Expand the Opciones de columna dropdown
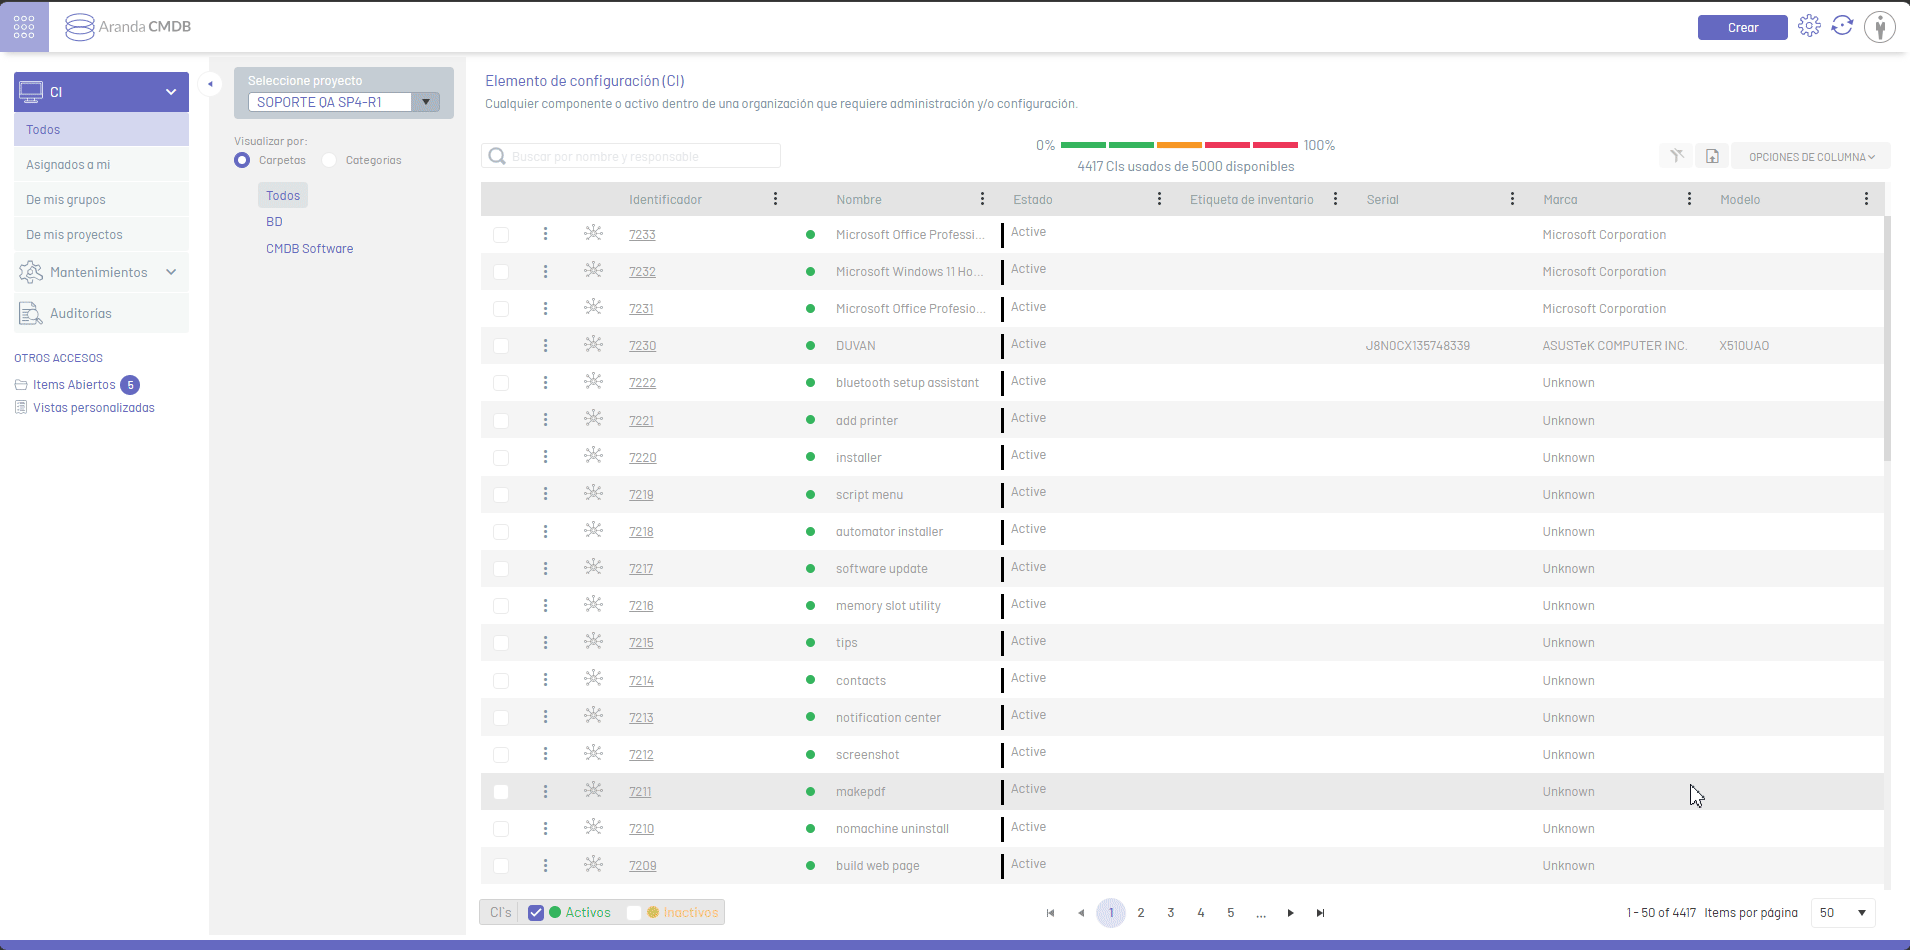 pos(1810,157)
